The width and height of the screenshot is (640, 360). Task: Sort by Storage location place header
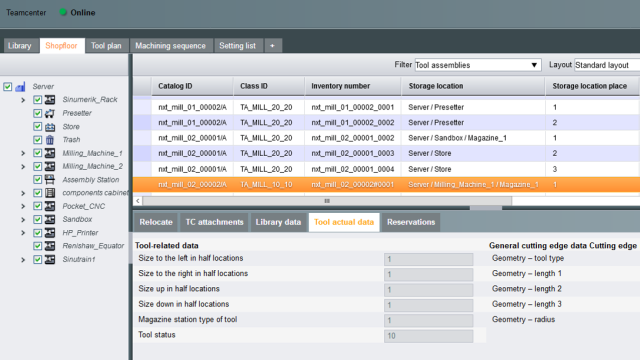[592, 86]
